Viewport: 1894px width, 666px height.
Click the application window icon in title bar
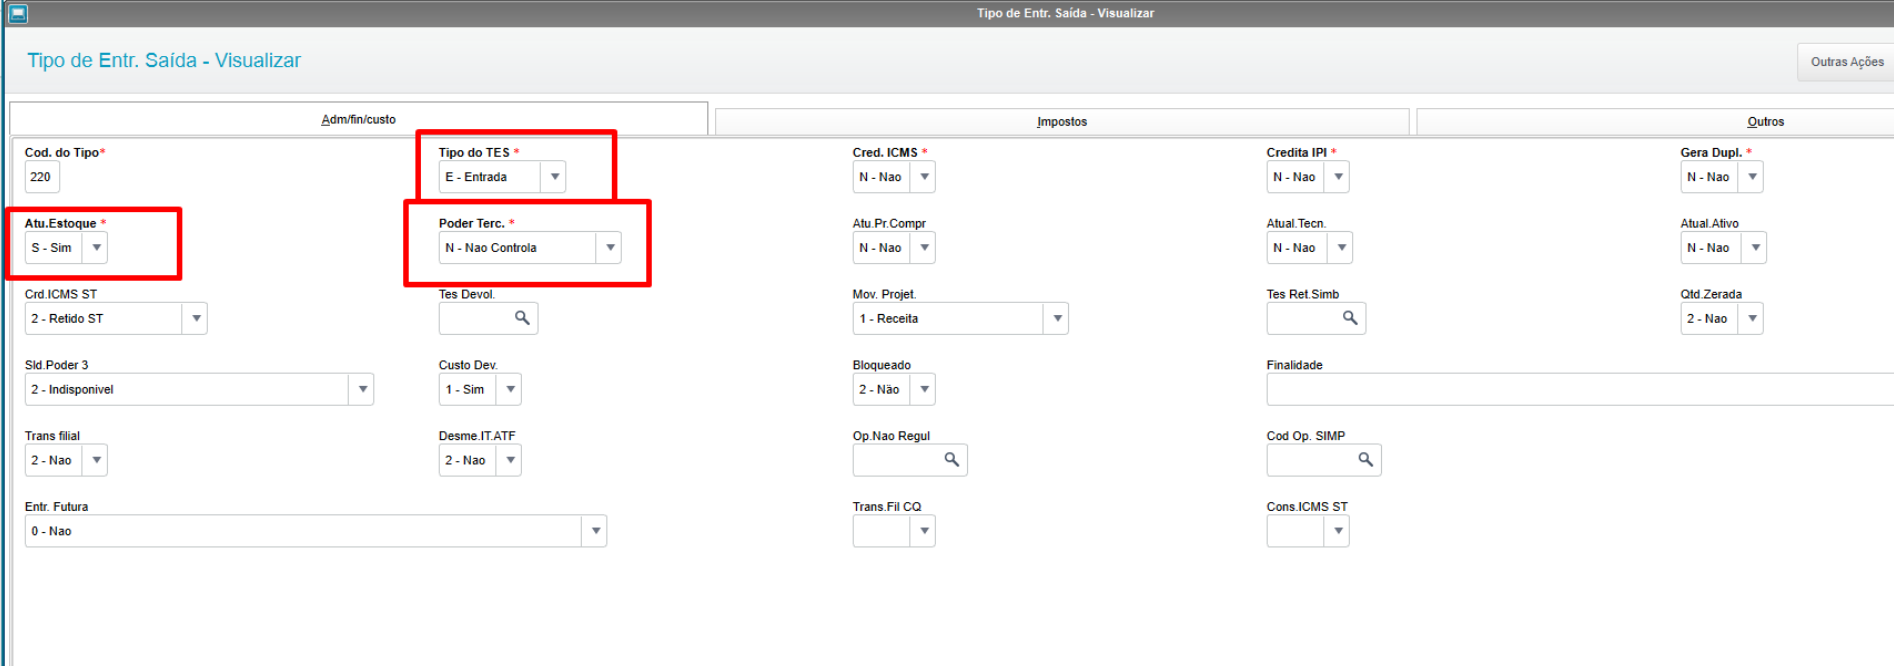[x=18, y=13]
